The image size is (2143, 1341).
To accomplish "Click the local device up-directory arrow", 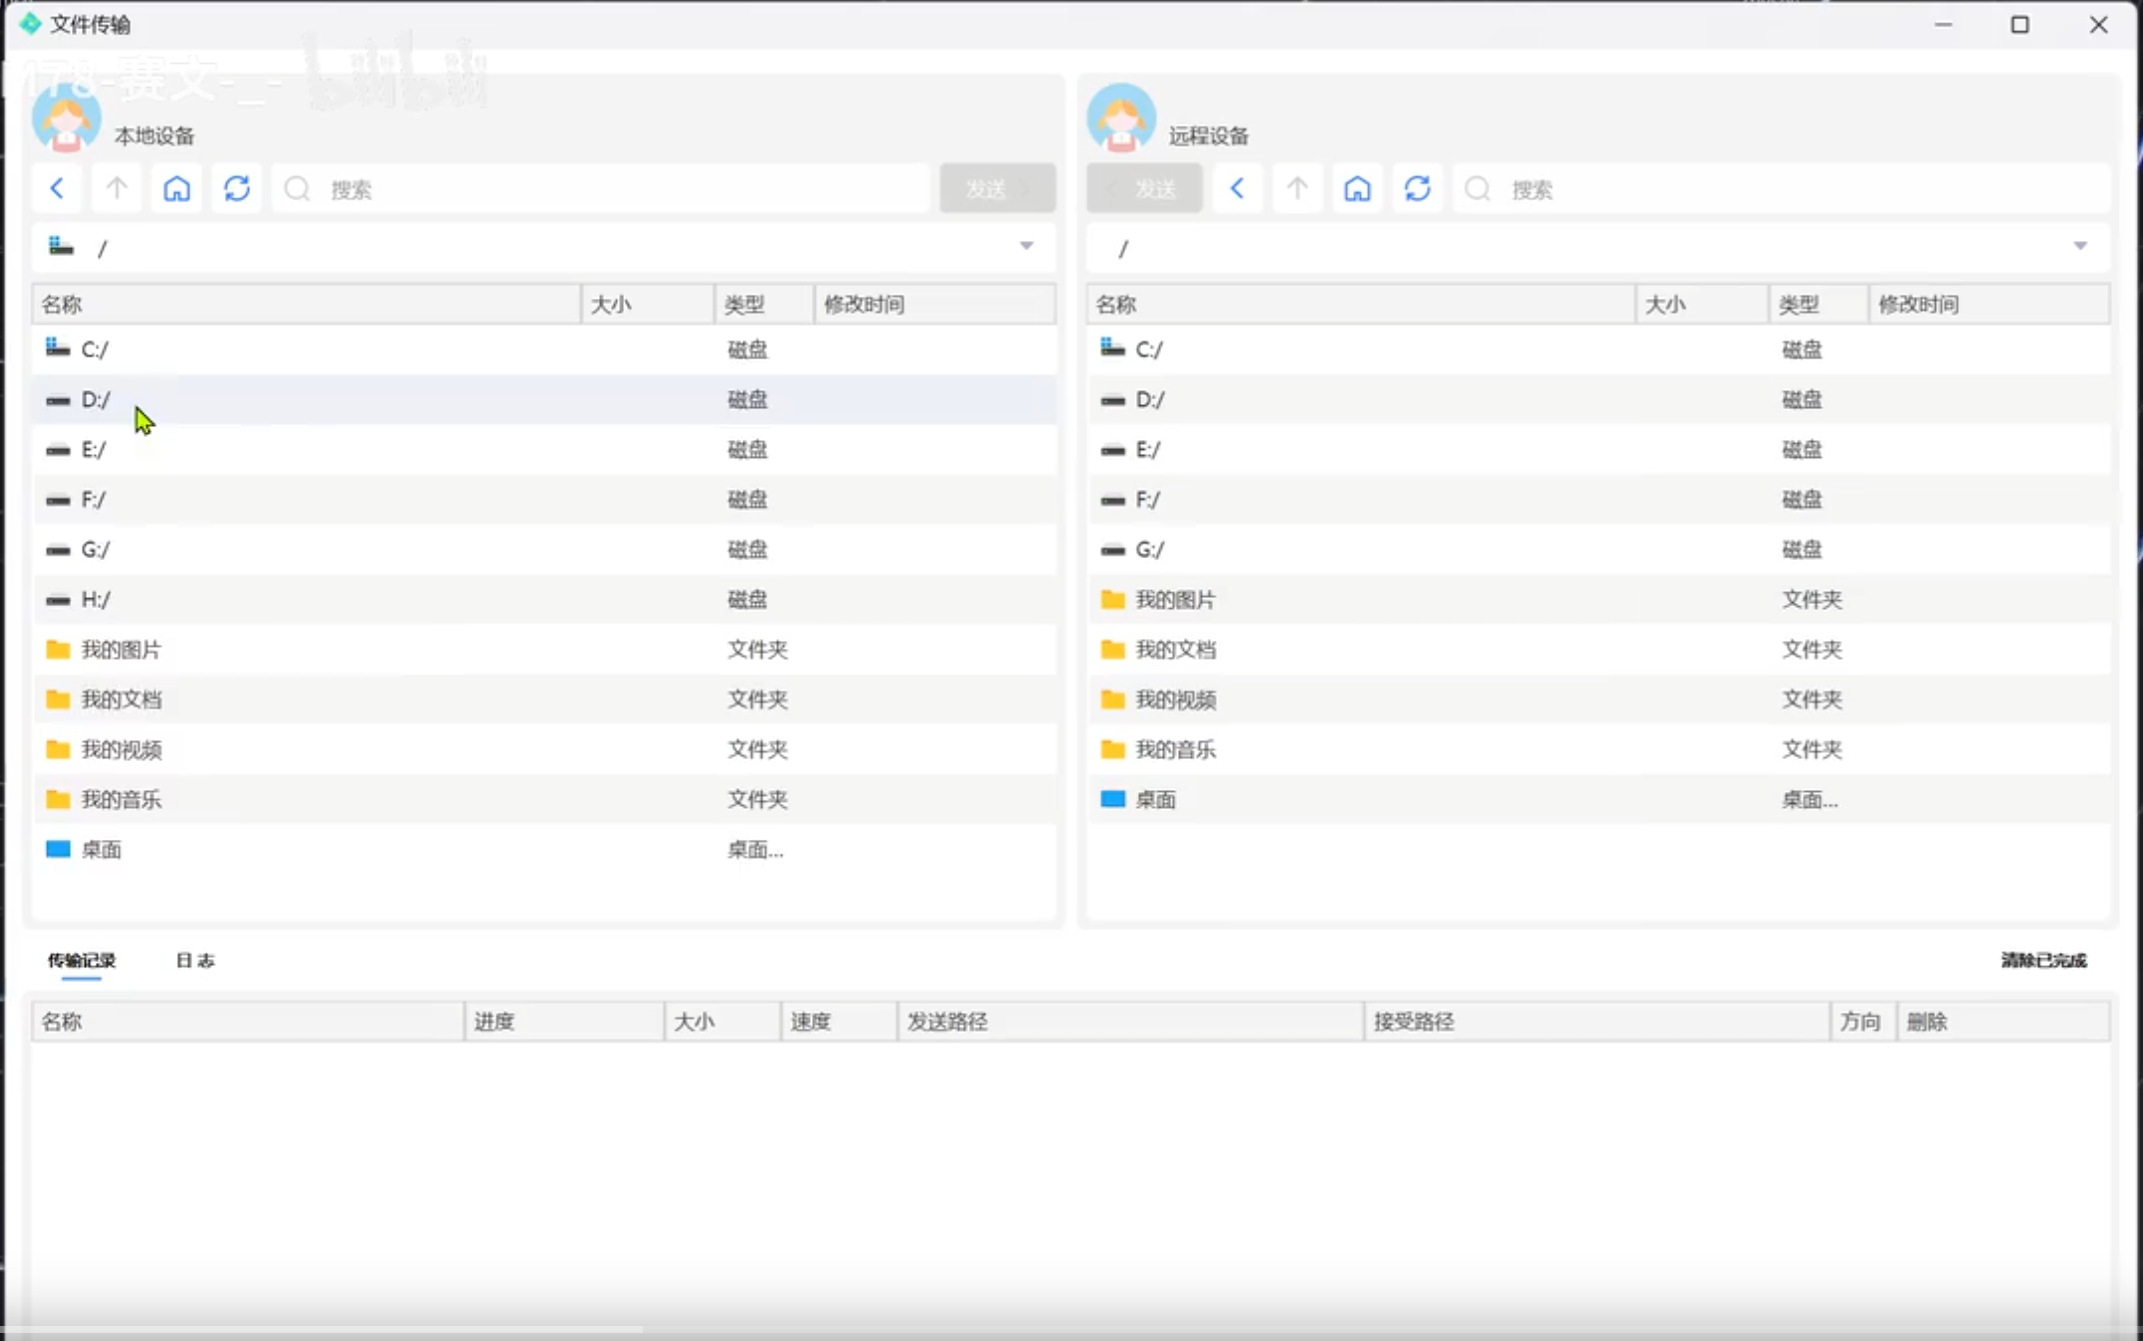I will pyautogui.click(x=117, y=188).
